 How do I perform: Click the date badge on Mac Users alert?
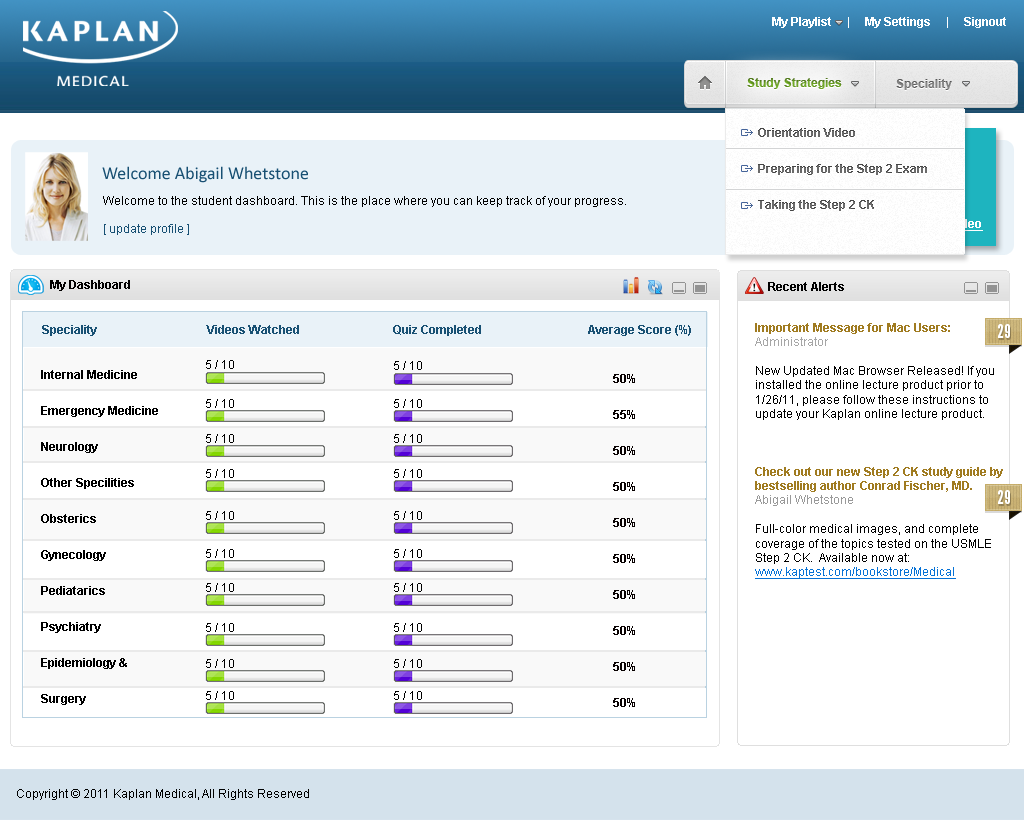click(1002, 333)
